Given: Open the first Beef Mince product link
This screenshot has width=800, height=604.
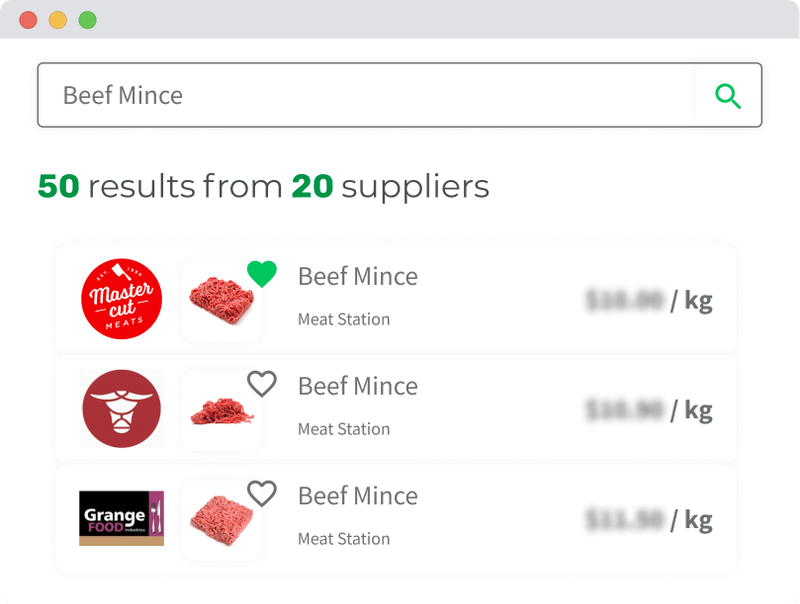Looking at the screenshot, I should 357,276.
